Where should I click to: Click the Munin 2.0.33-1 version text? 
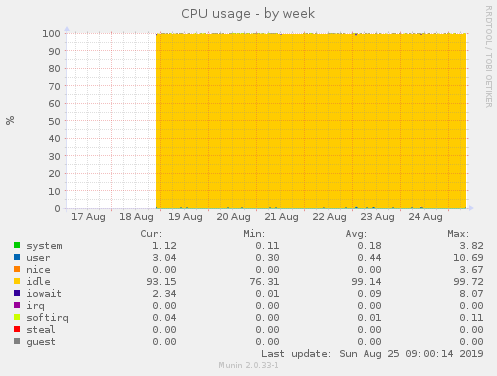[x=248, y=365]
